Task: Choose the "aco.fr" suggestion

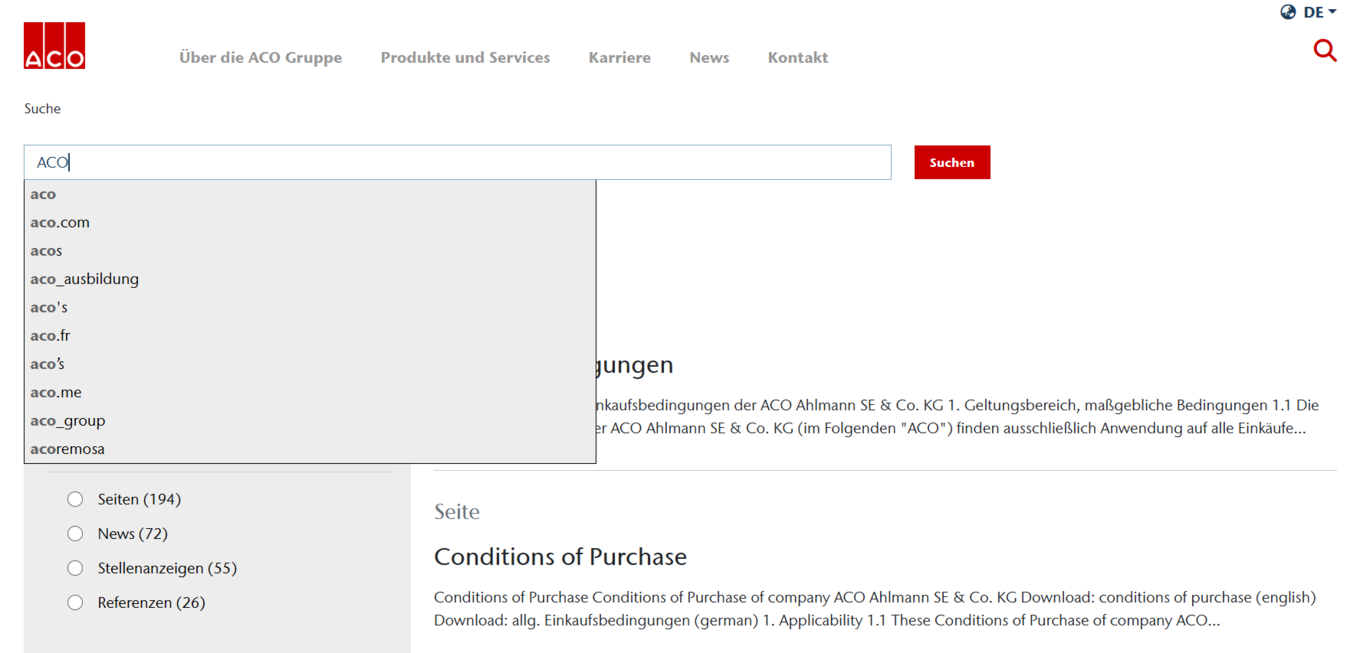Action: tap(310, 335)
